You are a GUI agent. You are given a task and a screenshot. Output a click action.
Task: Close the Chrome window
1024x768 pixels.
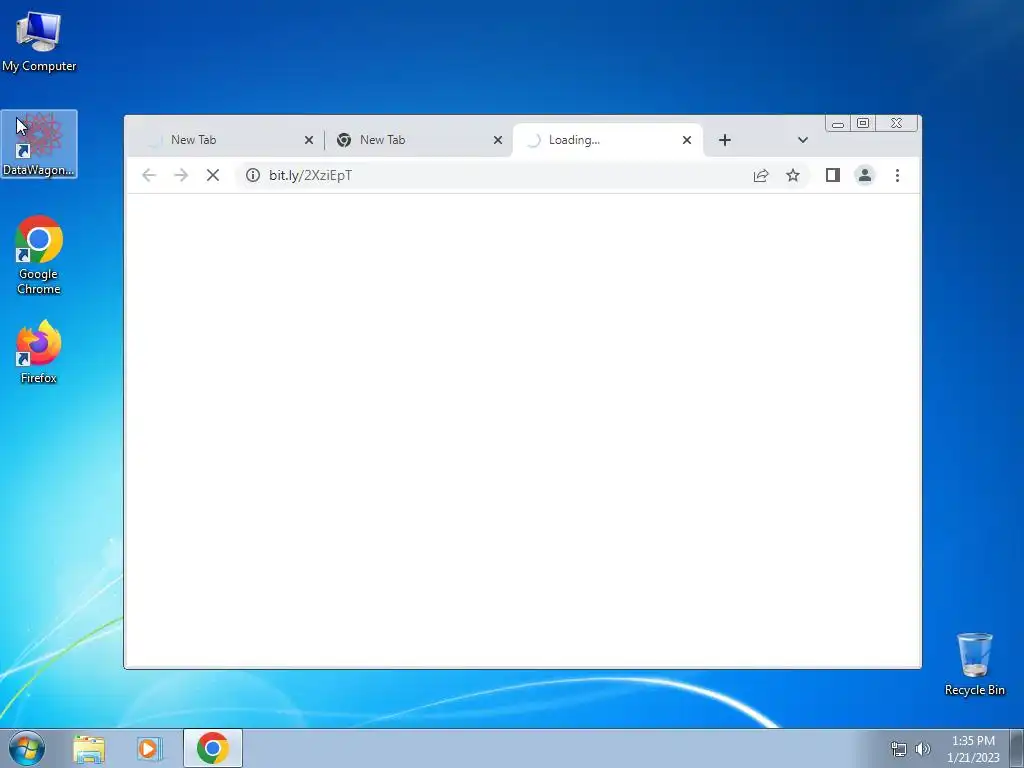coord(897,123)
